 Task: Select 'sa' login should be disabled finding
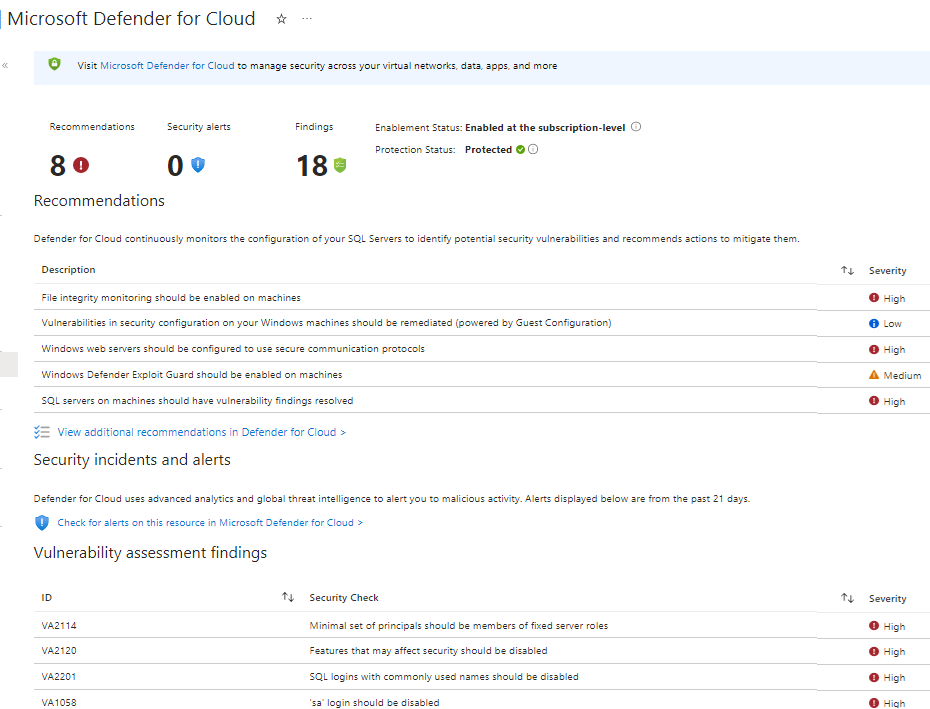click(x=374, y=703)
